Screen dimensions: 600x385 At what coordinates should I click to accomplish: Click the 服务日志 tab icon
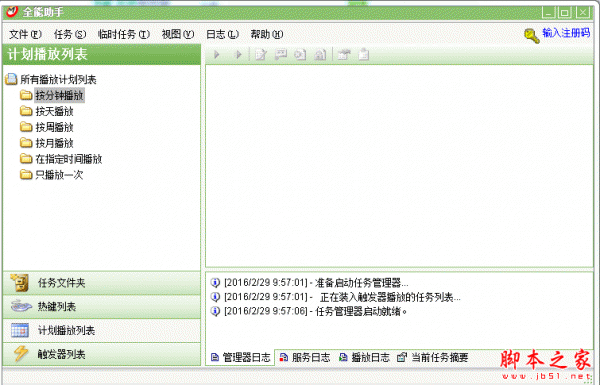click(284, 358)
